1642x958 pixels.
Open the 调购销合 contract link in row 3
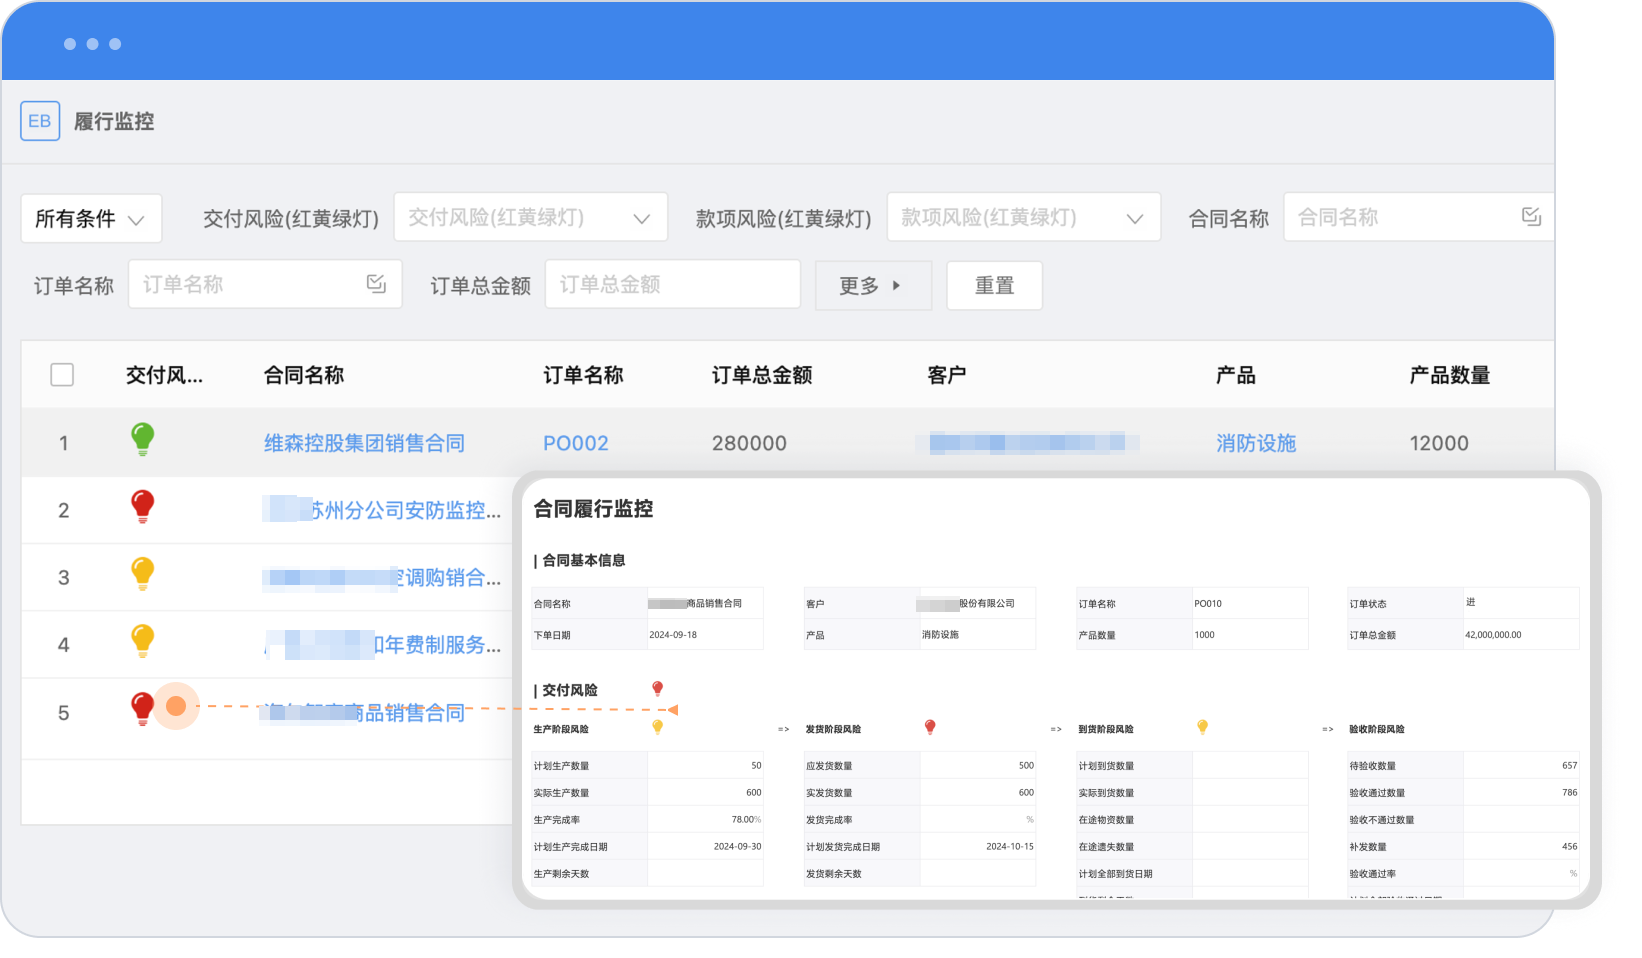382,577
